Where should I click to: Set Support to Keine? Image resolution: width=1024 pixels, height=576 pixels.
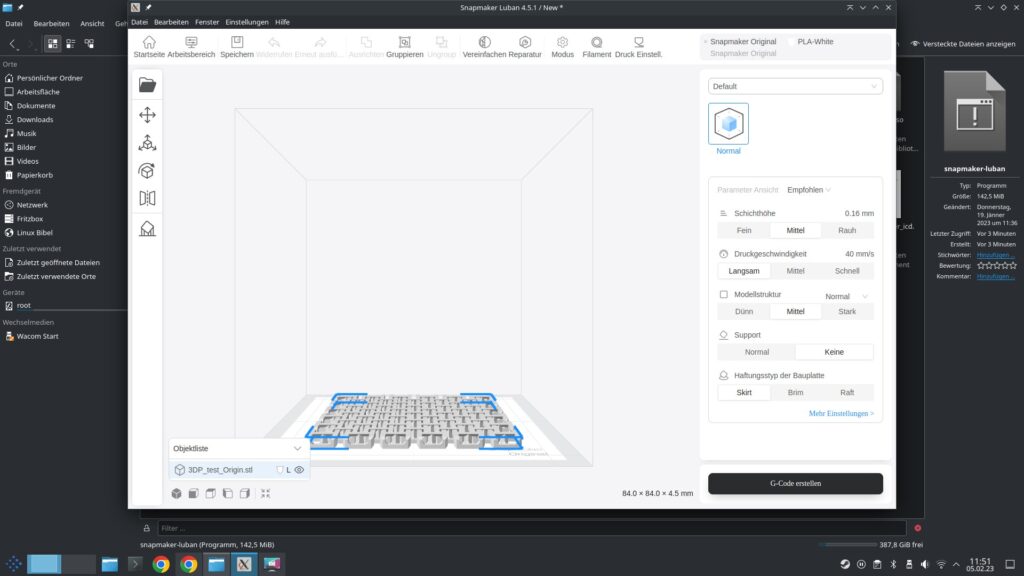coord(834,352)
